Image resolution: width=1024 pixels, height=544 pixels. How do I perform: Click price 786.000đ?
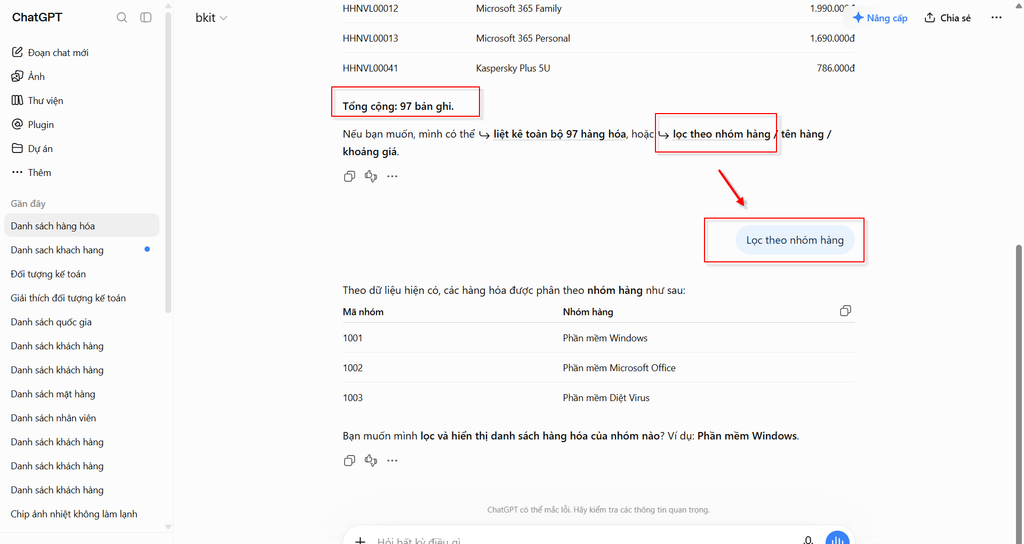click(835, 68)
